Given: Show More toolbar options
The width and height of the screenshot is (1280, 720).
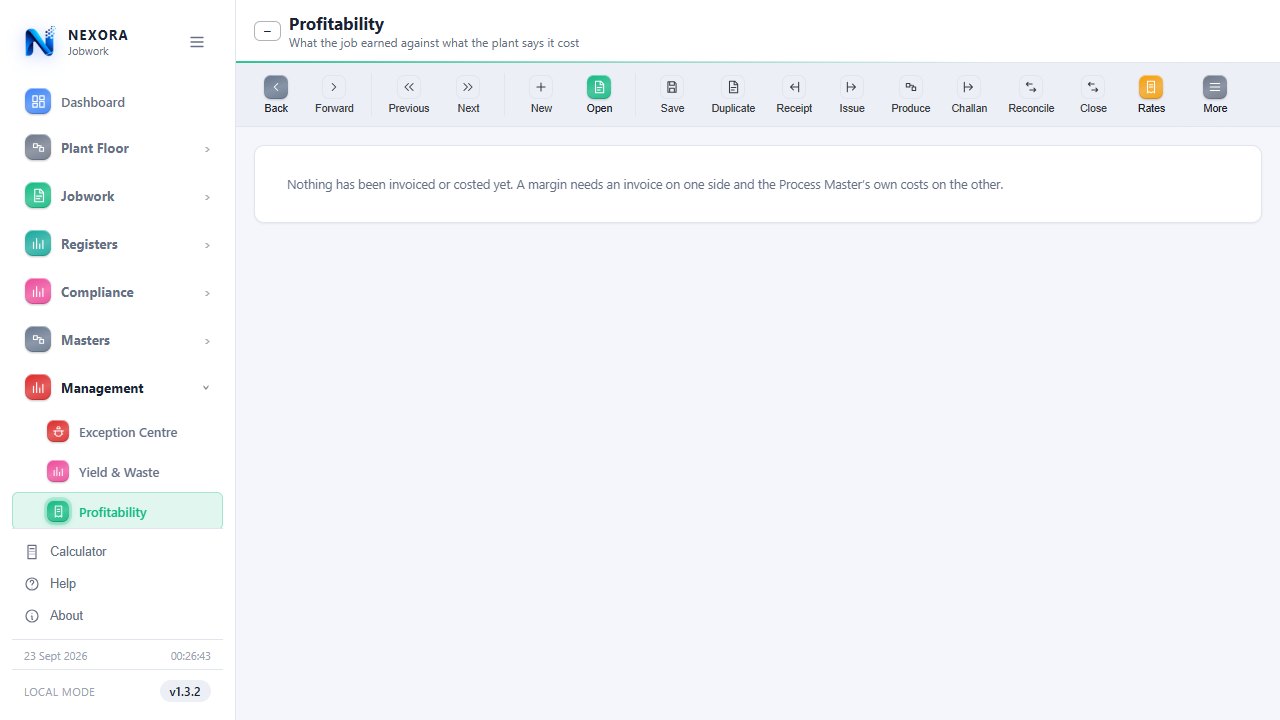Looking at the screenshot, I should click(x=1215, y=95).
